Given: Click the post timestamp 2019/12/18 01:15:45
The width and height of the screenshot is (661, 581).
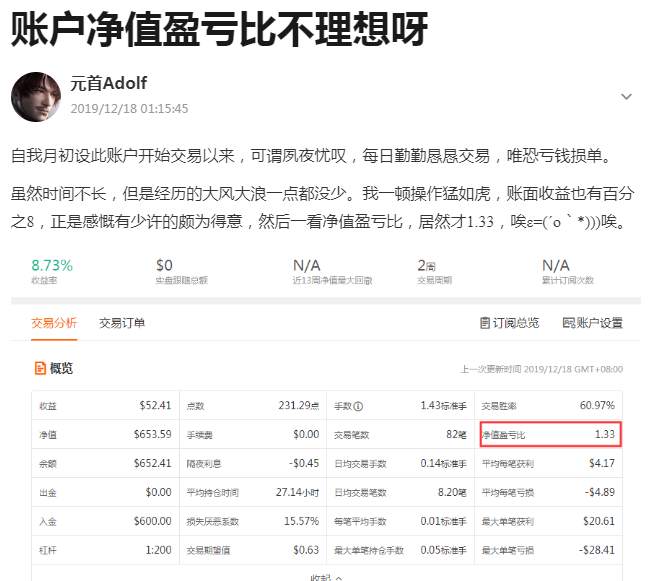Looking at the screenshot, I should click(129, 109).
